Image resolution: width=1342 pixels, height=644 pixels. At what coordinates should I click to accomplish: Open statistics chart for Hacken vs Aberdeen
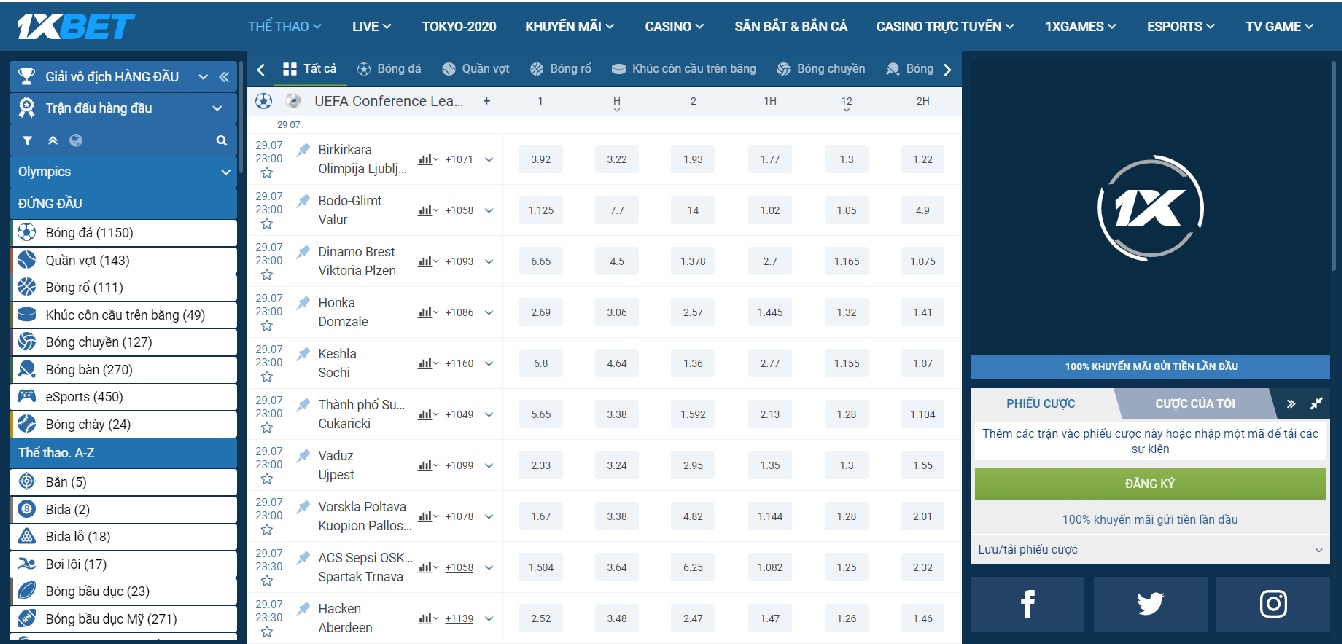point(425,618)
